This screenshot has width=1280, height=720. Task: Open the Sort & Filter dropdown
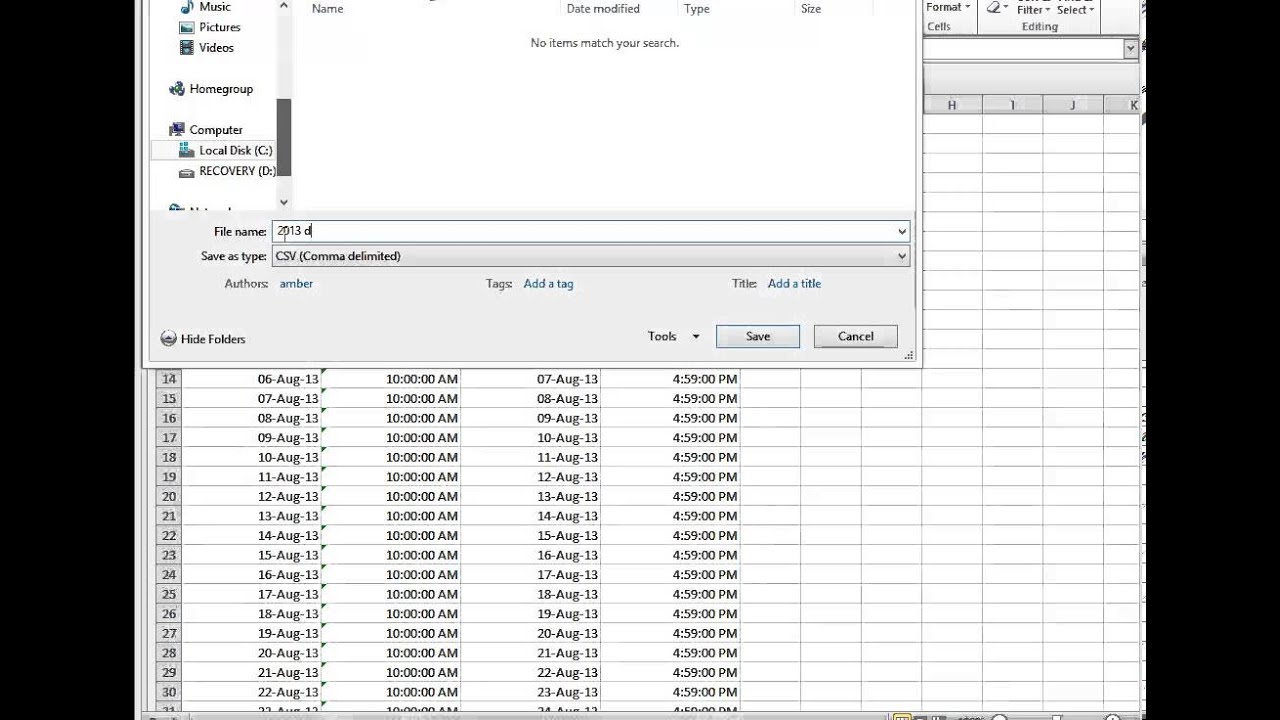coord(1035,9)
